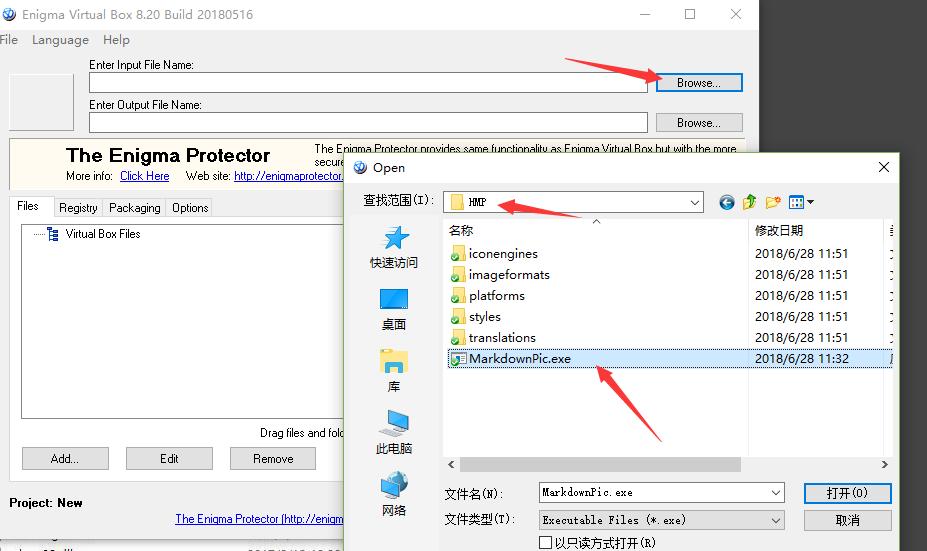Click the scroll right arrow in file list
The width and height of the screenshot is (927, 551).
[884, 465]
